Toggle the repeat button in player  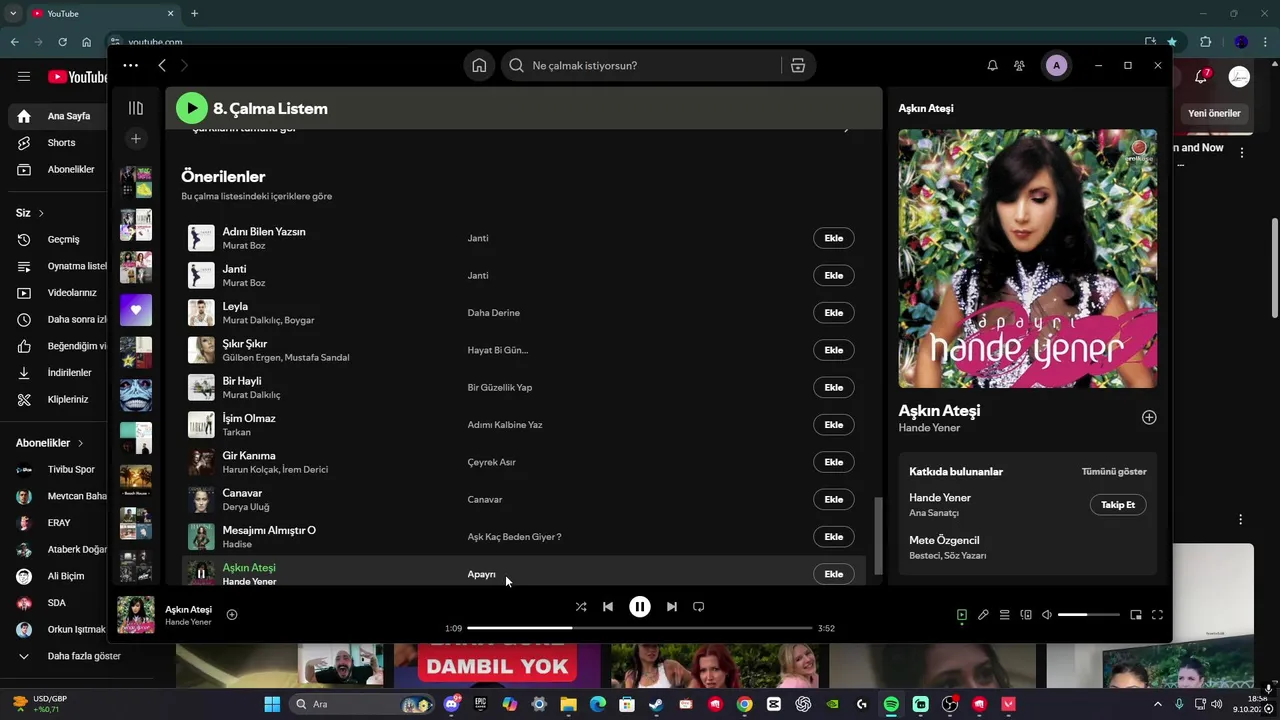(699, 606)
